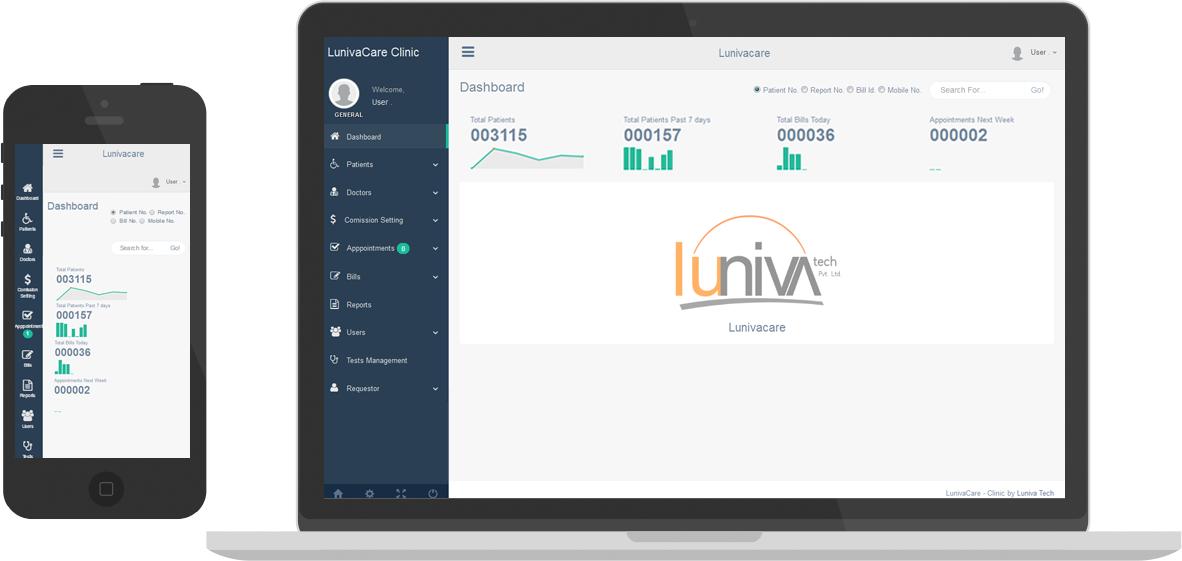Click the home icon in sidebar footer

[x=338, y=493]
